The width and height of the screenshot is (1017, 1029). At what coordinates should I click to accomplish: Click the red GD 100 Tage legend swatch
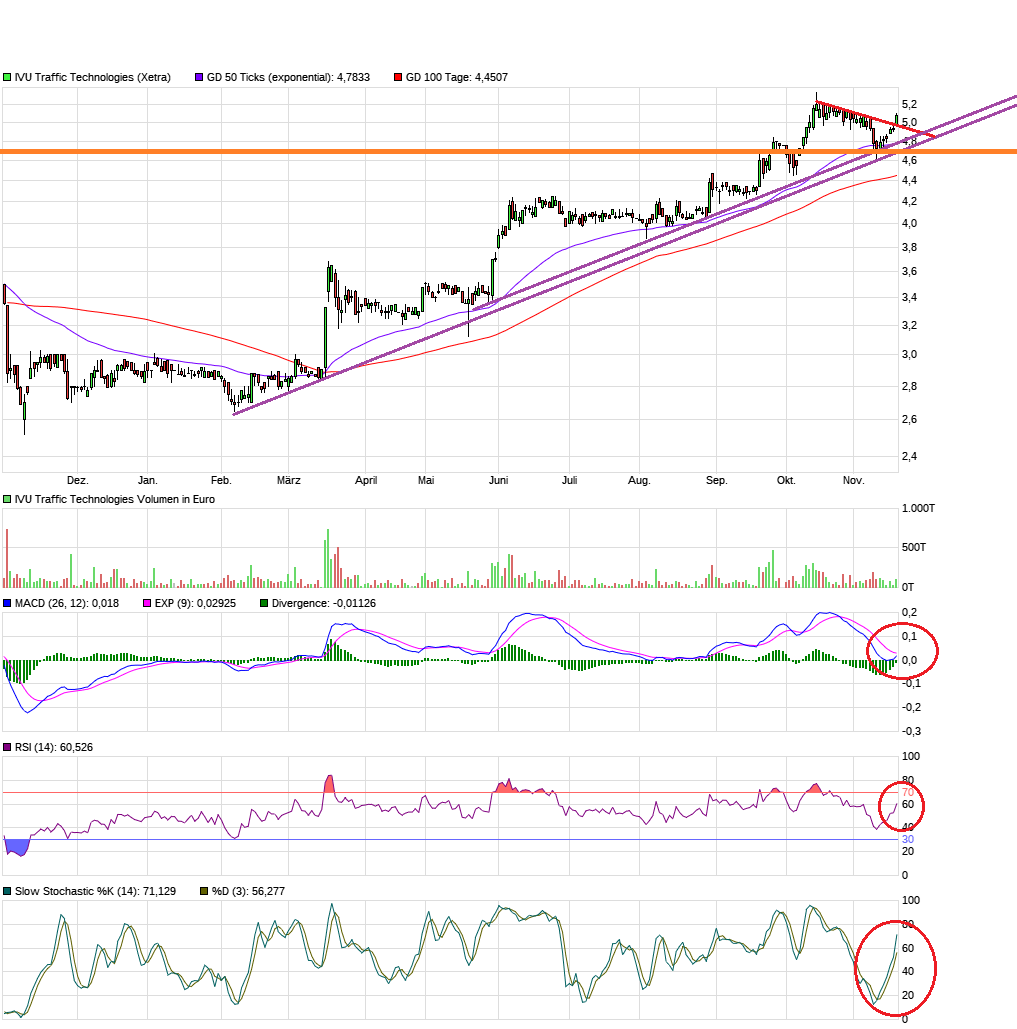[398, 77]
